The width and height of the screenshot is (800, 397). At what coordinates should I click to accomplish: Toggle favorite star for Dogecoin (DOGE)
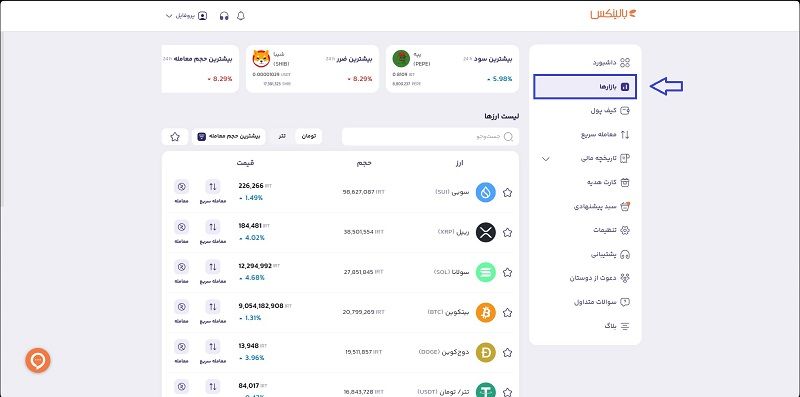pyautogui.click(x=507, y=352)
